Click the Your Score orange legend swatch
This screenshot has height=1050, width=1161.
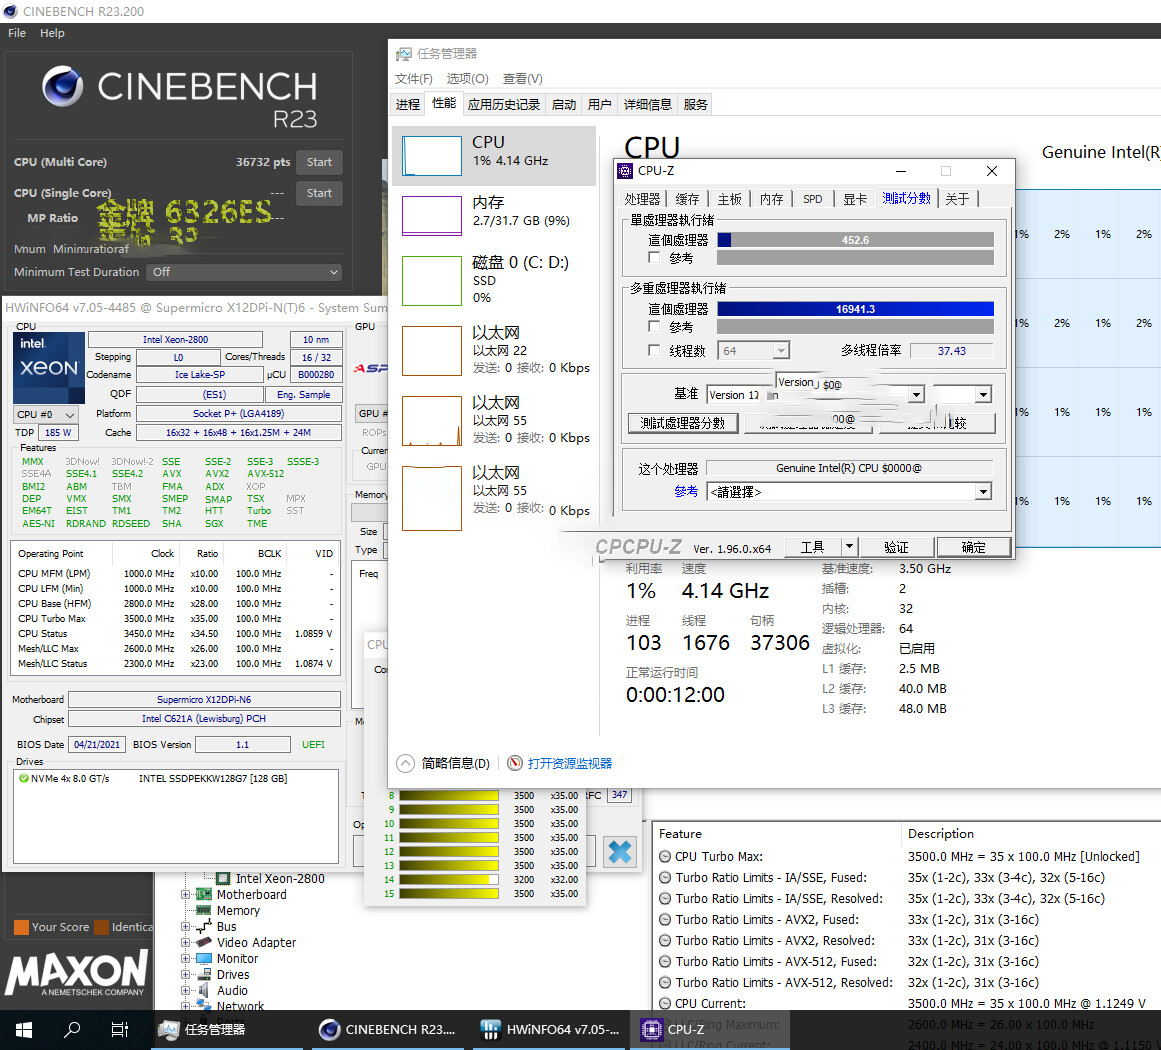tap(21, 927)
